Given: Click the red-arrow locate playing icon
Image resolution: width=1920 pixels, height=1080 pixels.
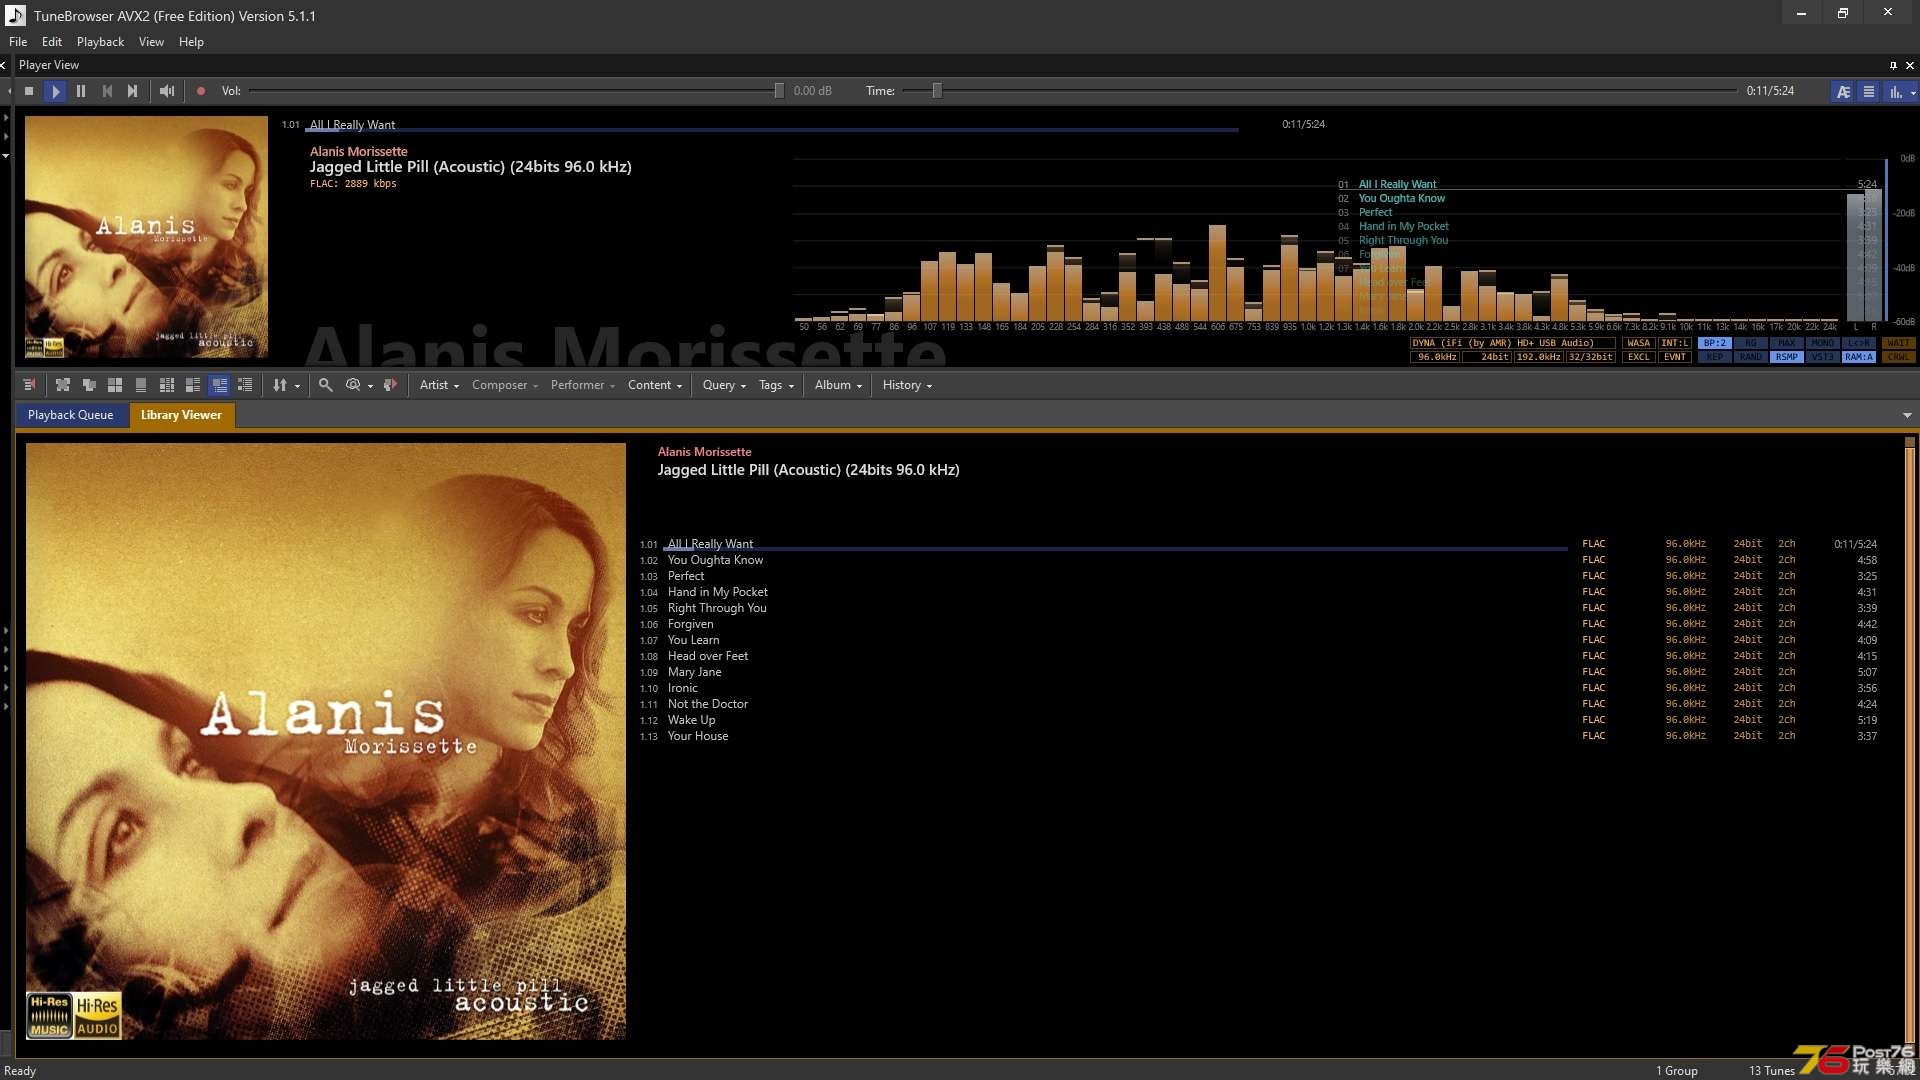Looking at the screenshot, I should (x=390, y=385).
